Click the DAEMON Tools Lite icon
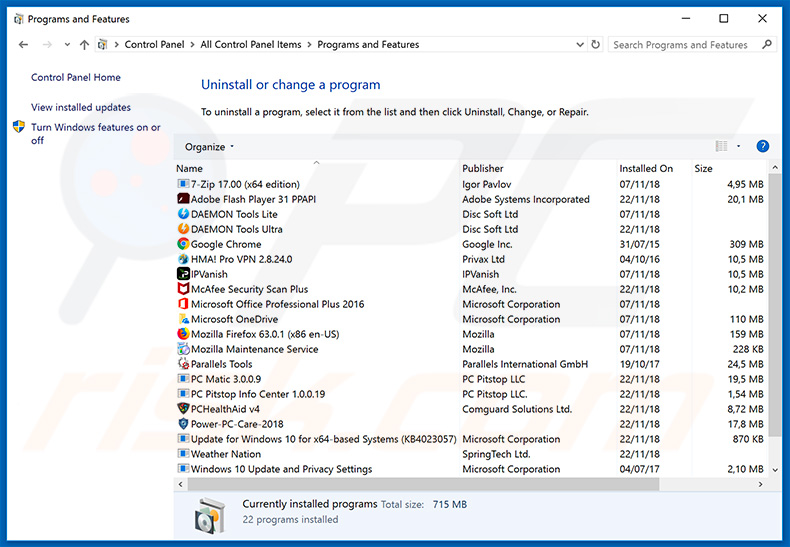The width and height of the screenshot is (790, 547). coord(183,214)
